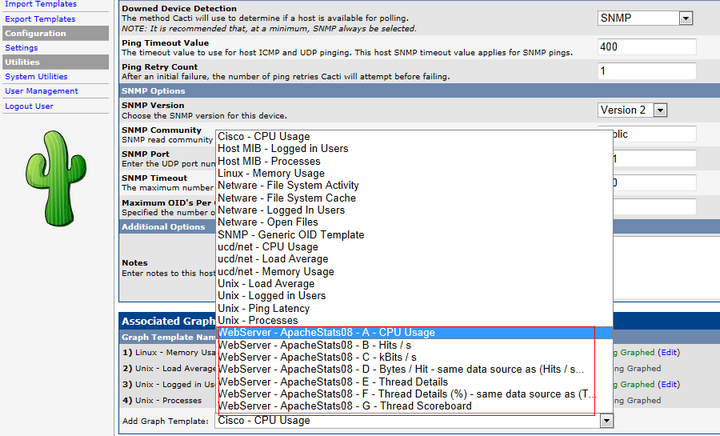Click Logout User link
The image size is (720, 436).
29,106
